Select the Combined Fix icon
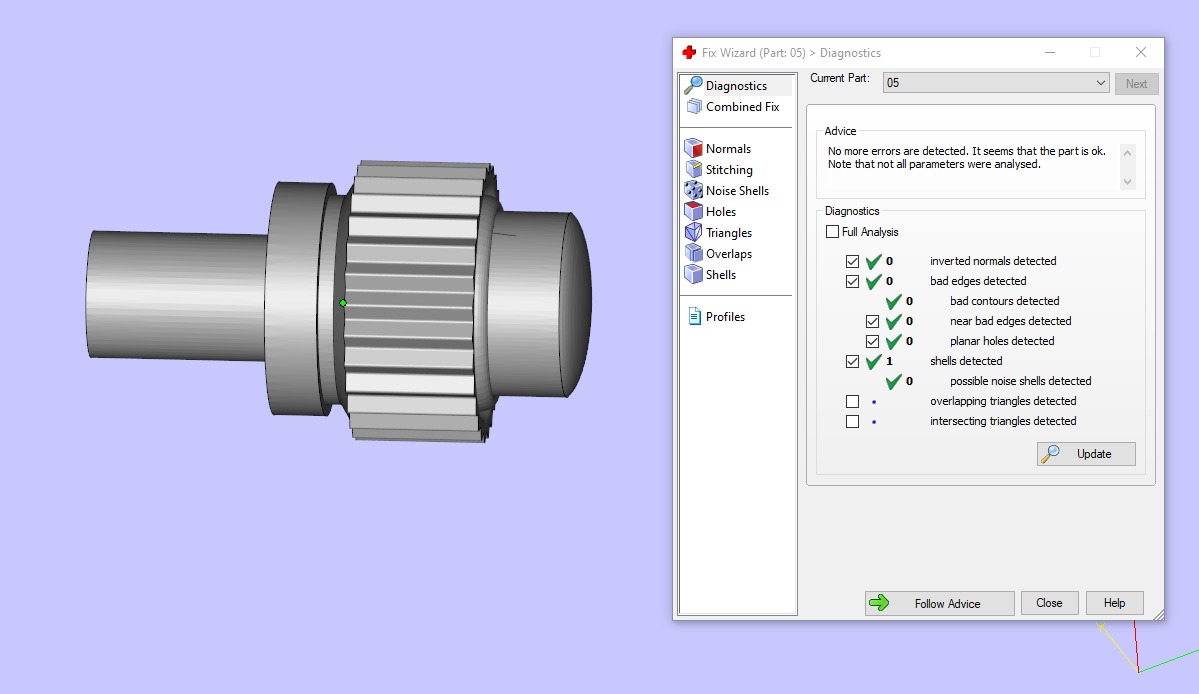 point(694,106)
